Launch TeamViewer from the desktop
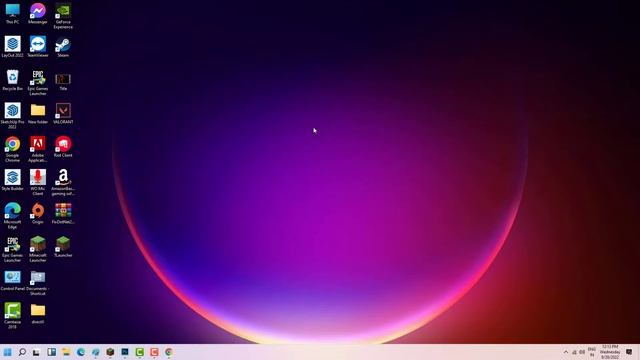 tap(38, 47)
